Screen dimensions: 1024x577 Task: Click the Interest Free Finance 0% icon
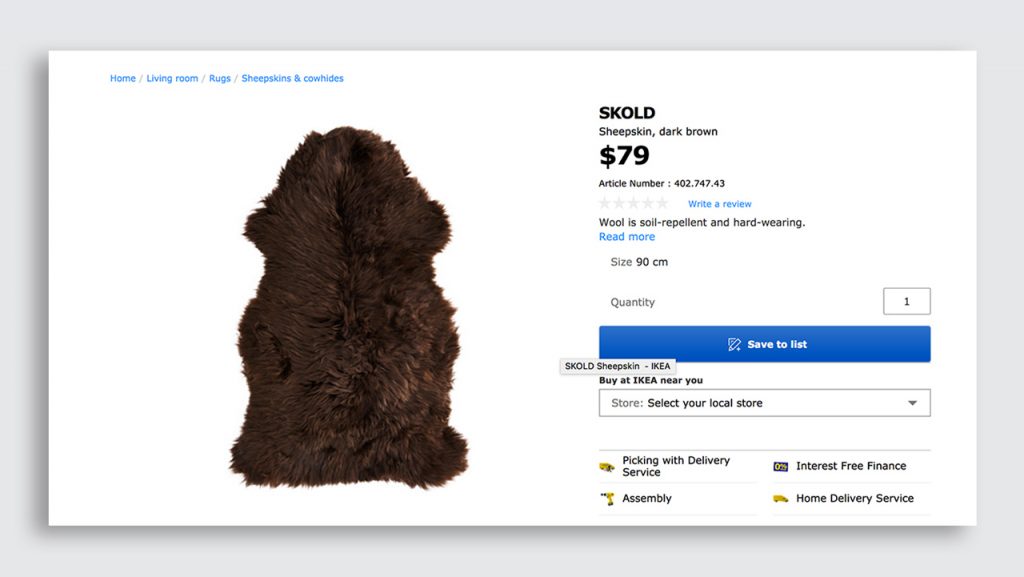coord(782,466)
